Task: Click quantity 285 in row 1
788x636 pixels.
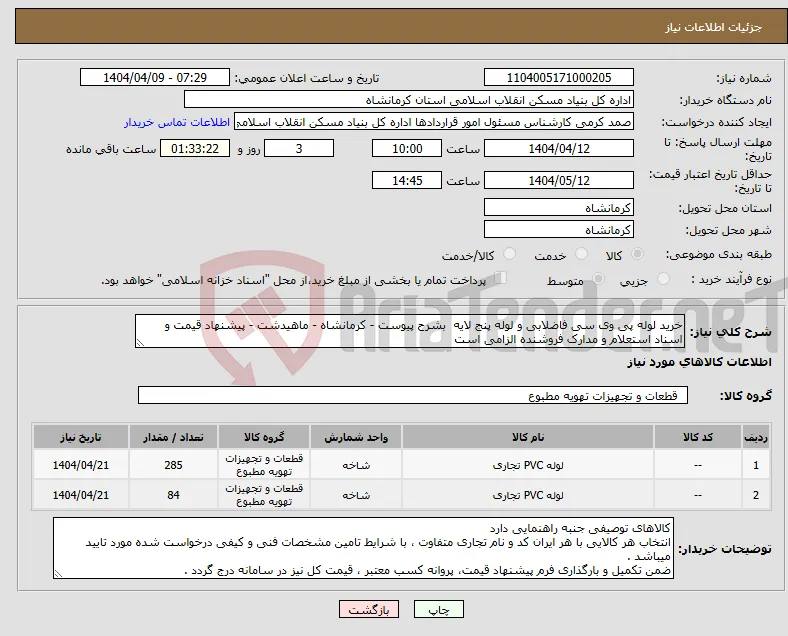Action: tap(173, 465)
